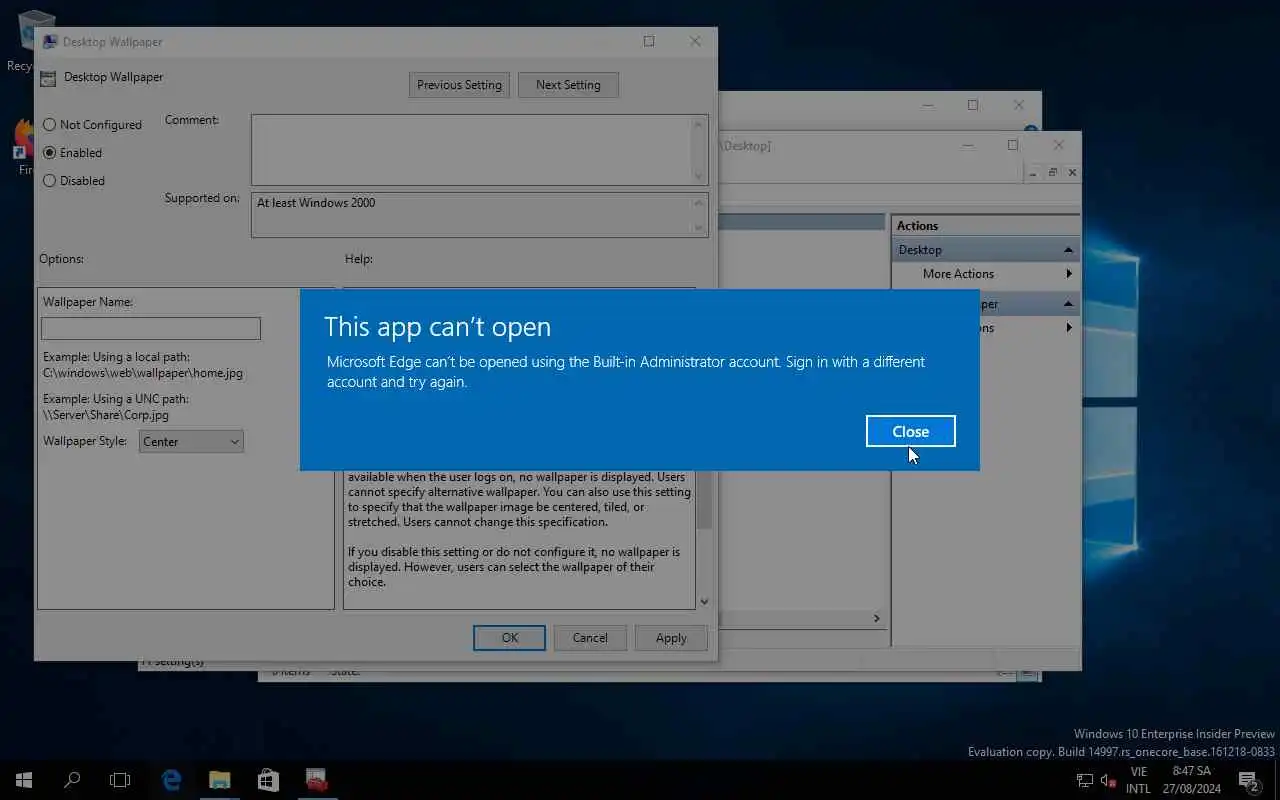Close the Desktop Wallpaper dialog with X
The image size is (1280, 800).
coord(695,41)
